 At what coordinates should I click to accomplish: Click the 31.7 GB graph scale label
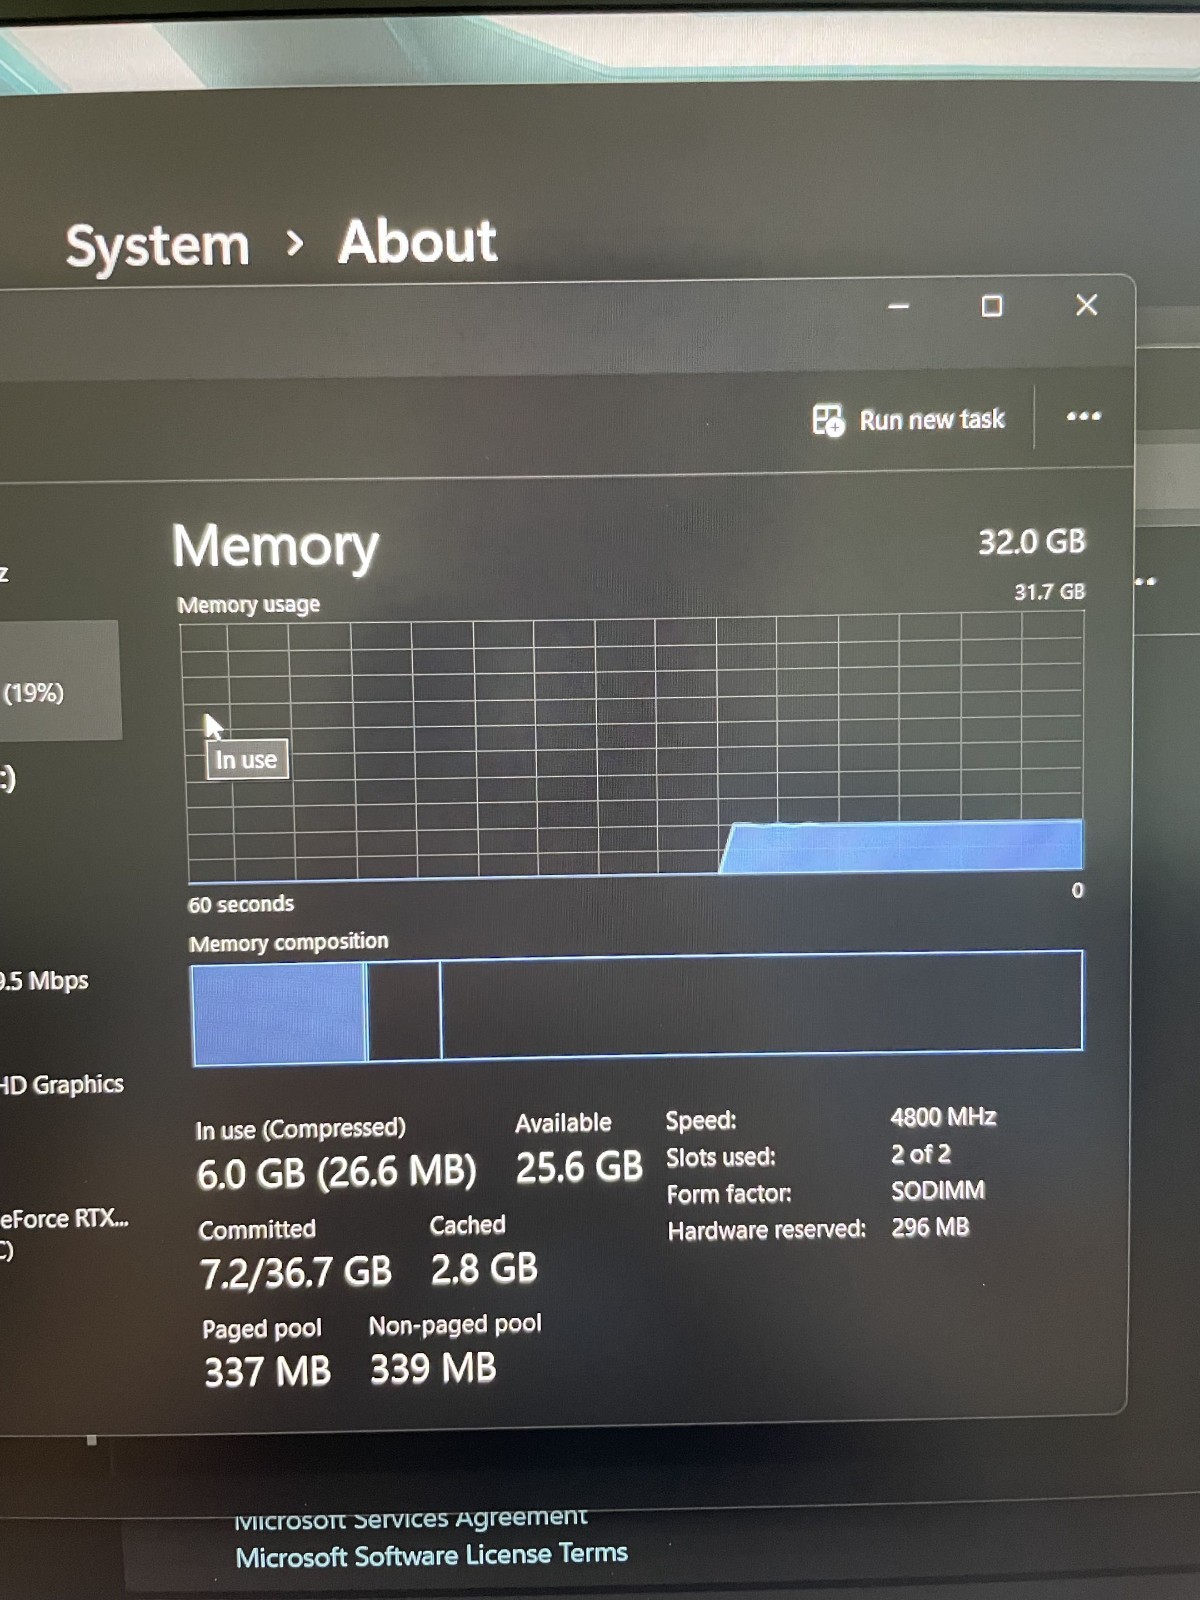(x=1049, y=592)
